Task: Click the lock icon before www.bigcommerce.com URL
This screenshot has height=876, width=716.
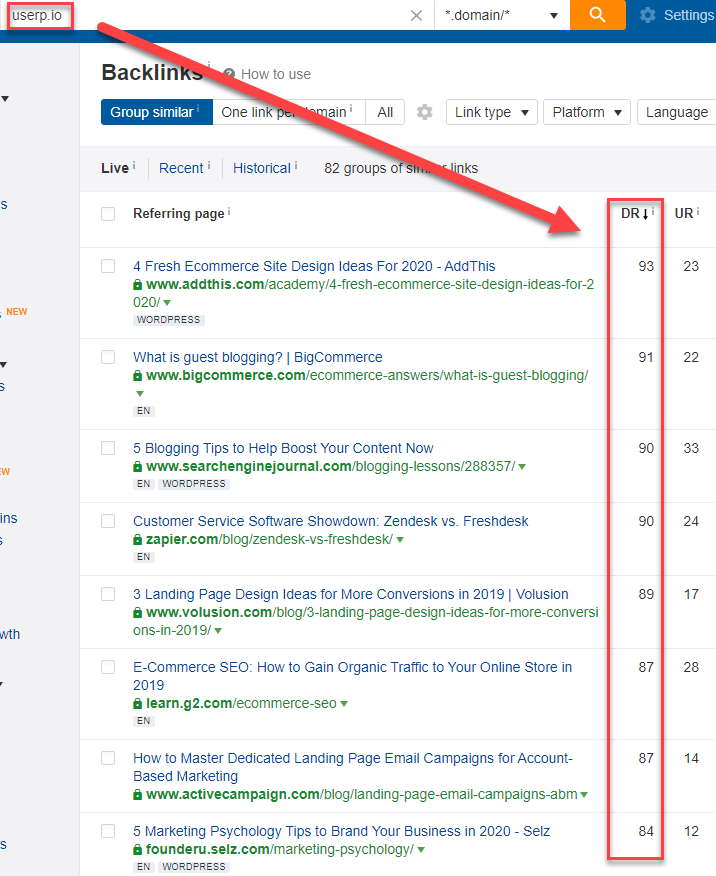Action: (137, 376)
